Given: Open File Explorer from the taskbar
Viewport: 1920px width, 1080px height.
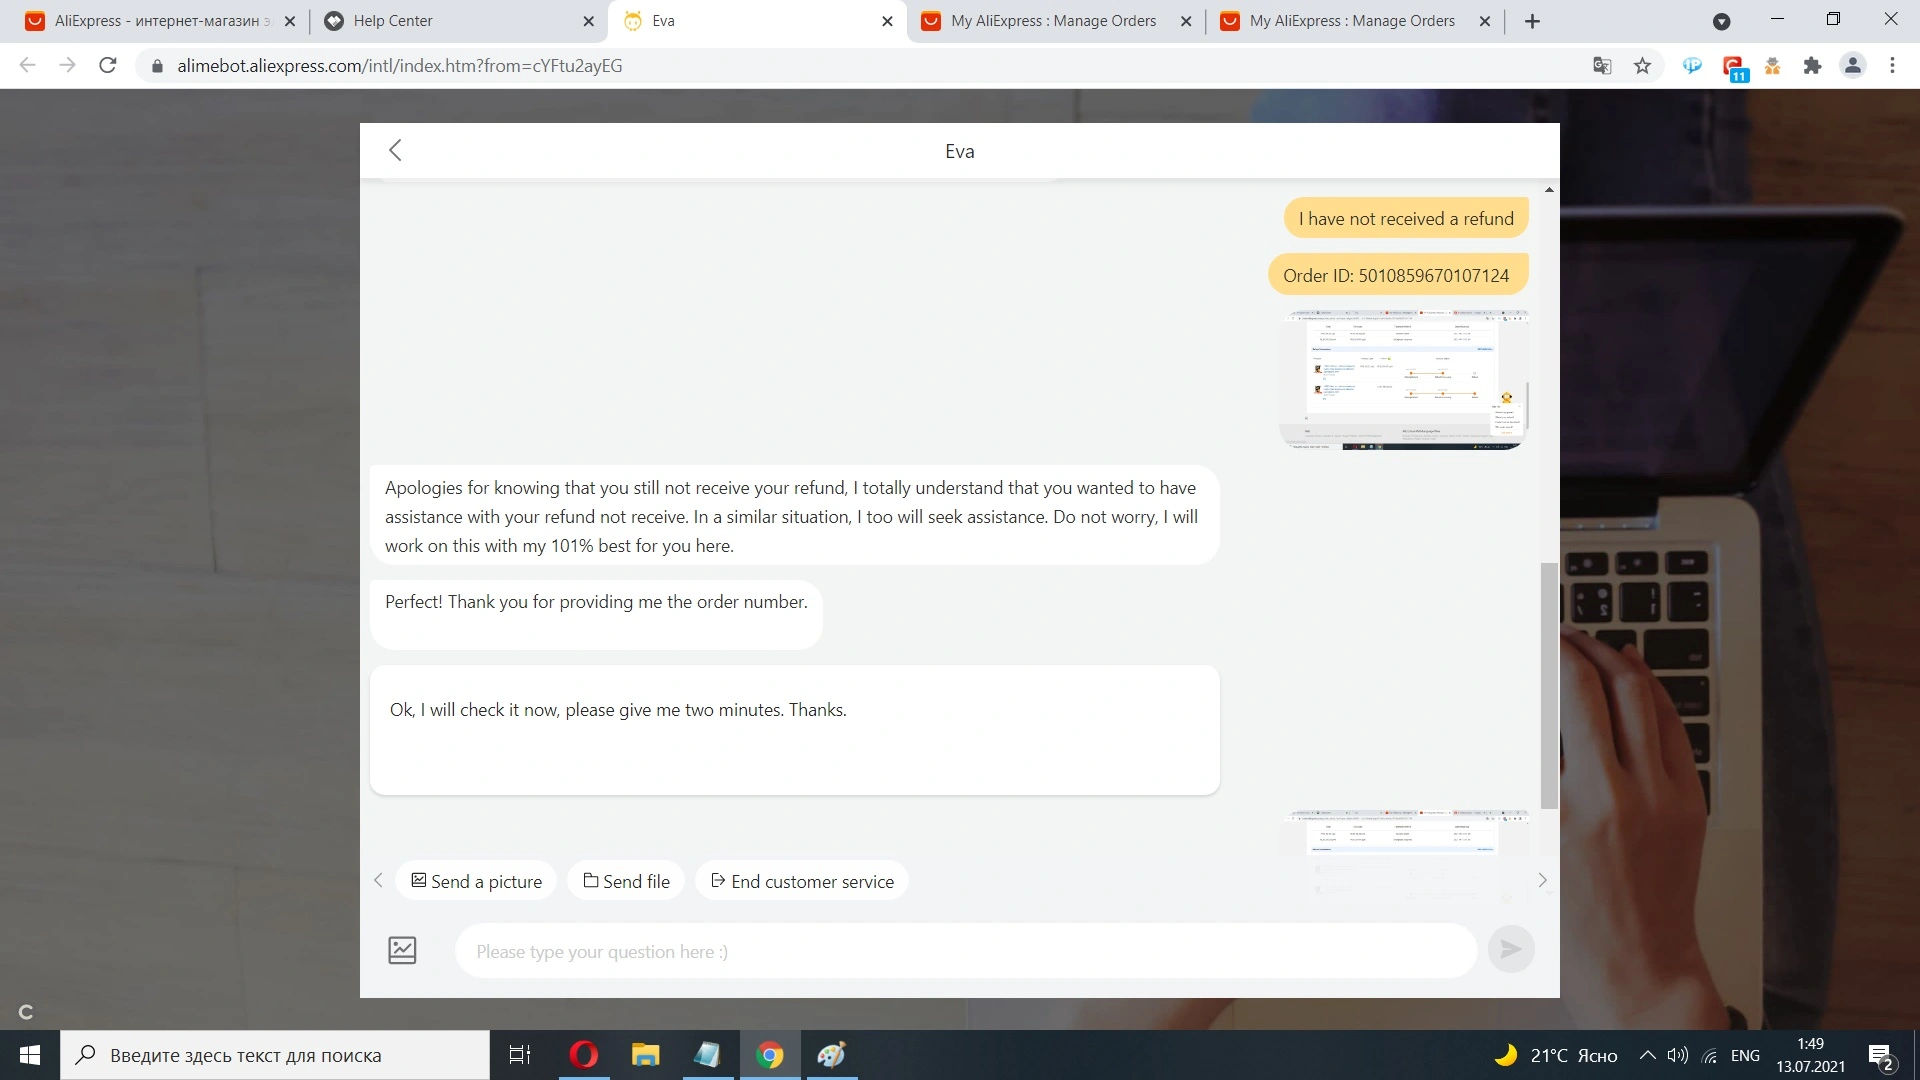Looking at the screenshot, I should click(x=646, y=1055).
